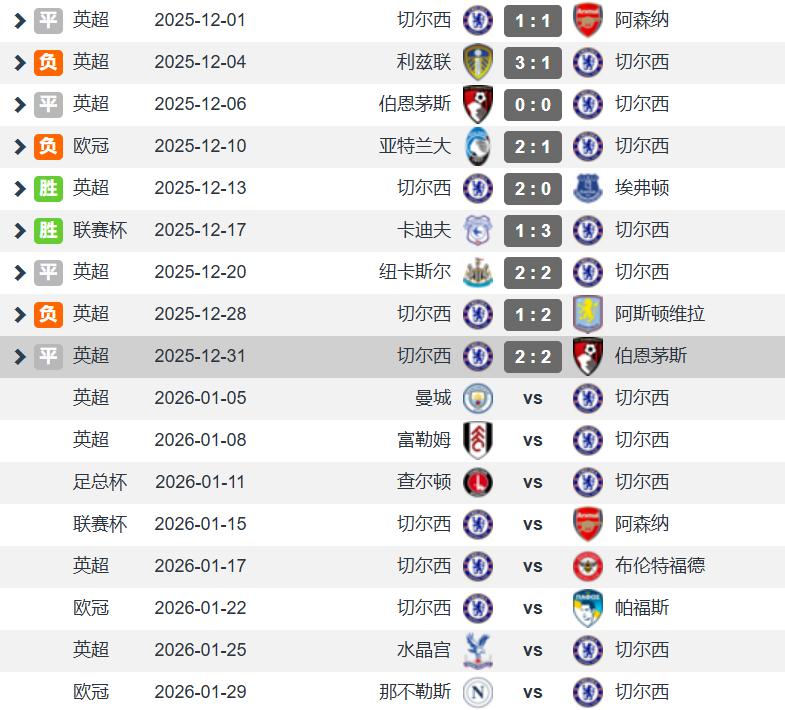The width and height of the screenshot is (785, 710).
Task: Click Atalanta crest in 2025-12-10 match
Action: pyautogui.click(x=478, y=146)
